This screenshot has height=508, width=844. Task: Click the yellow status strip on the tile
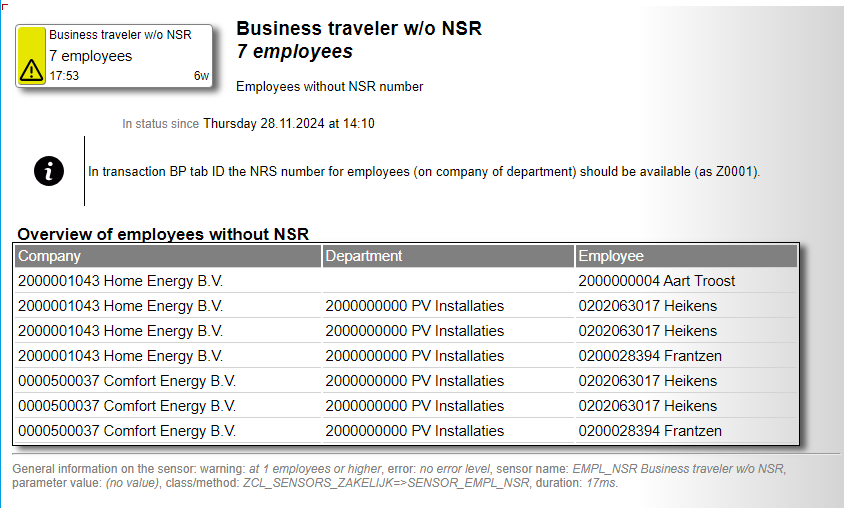pyautogui.click(x=32, y=45)
